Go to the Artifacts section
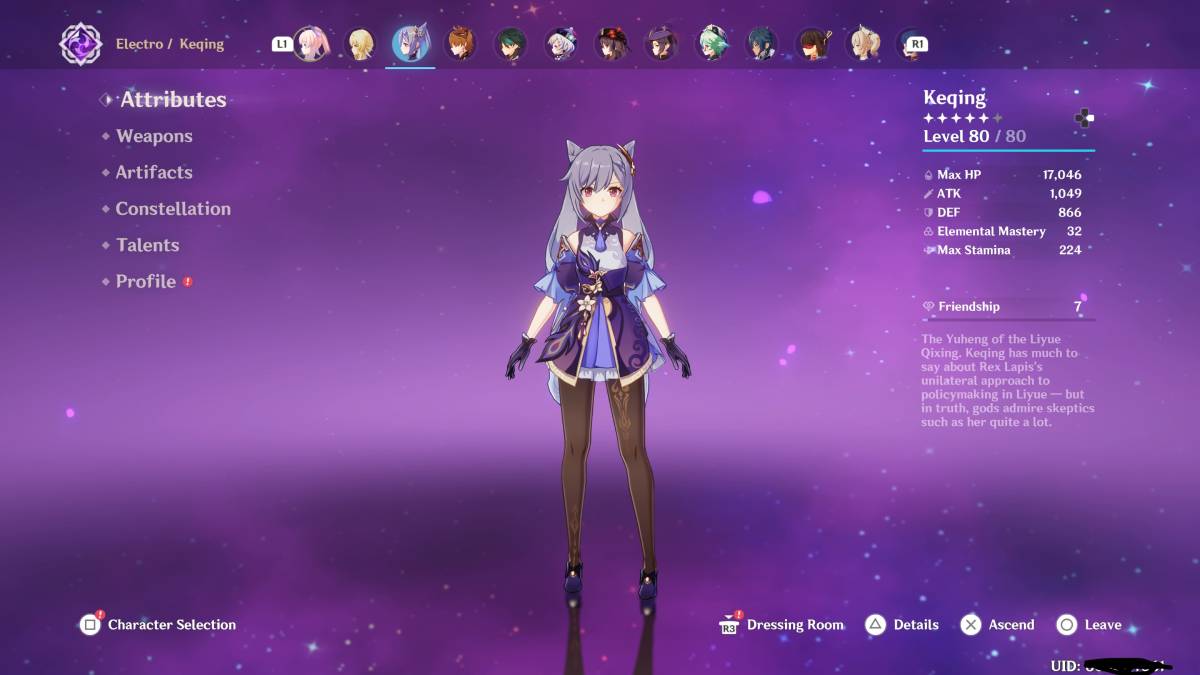The width and height of the screenshot is (1200, 675). [x=153, y=172]
